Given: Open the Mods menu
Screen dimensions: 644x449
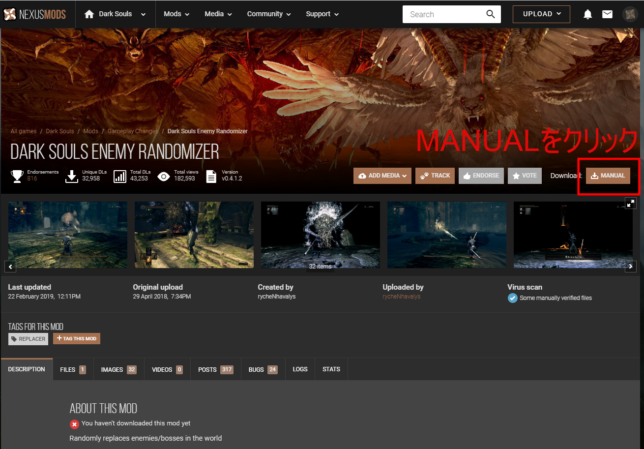Looking at the screenshot, I should point(176,14).
